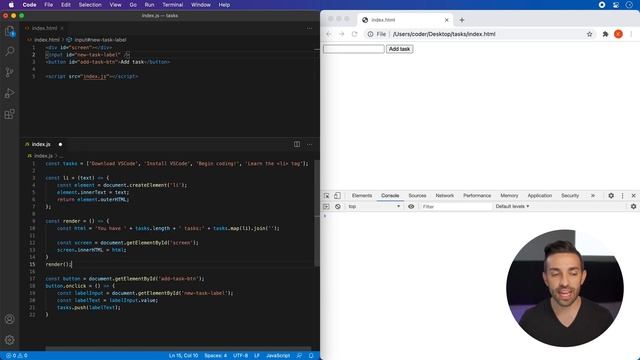This screenshot has height=360, width=640.
Task: Close the DevTools panel
Action: (x=633, y=196)
